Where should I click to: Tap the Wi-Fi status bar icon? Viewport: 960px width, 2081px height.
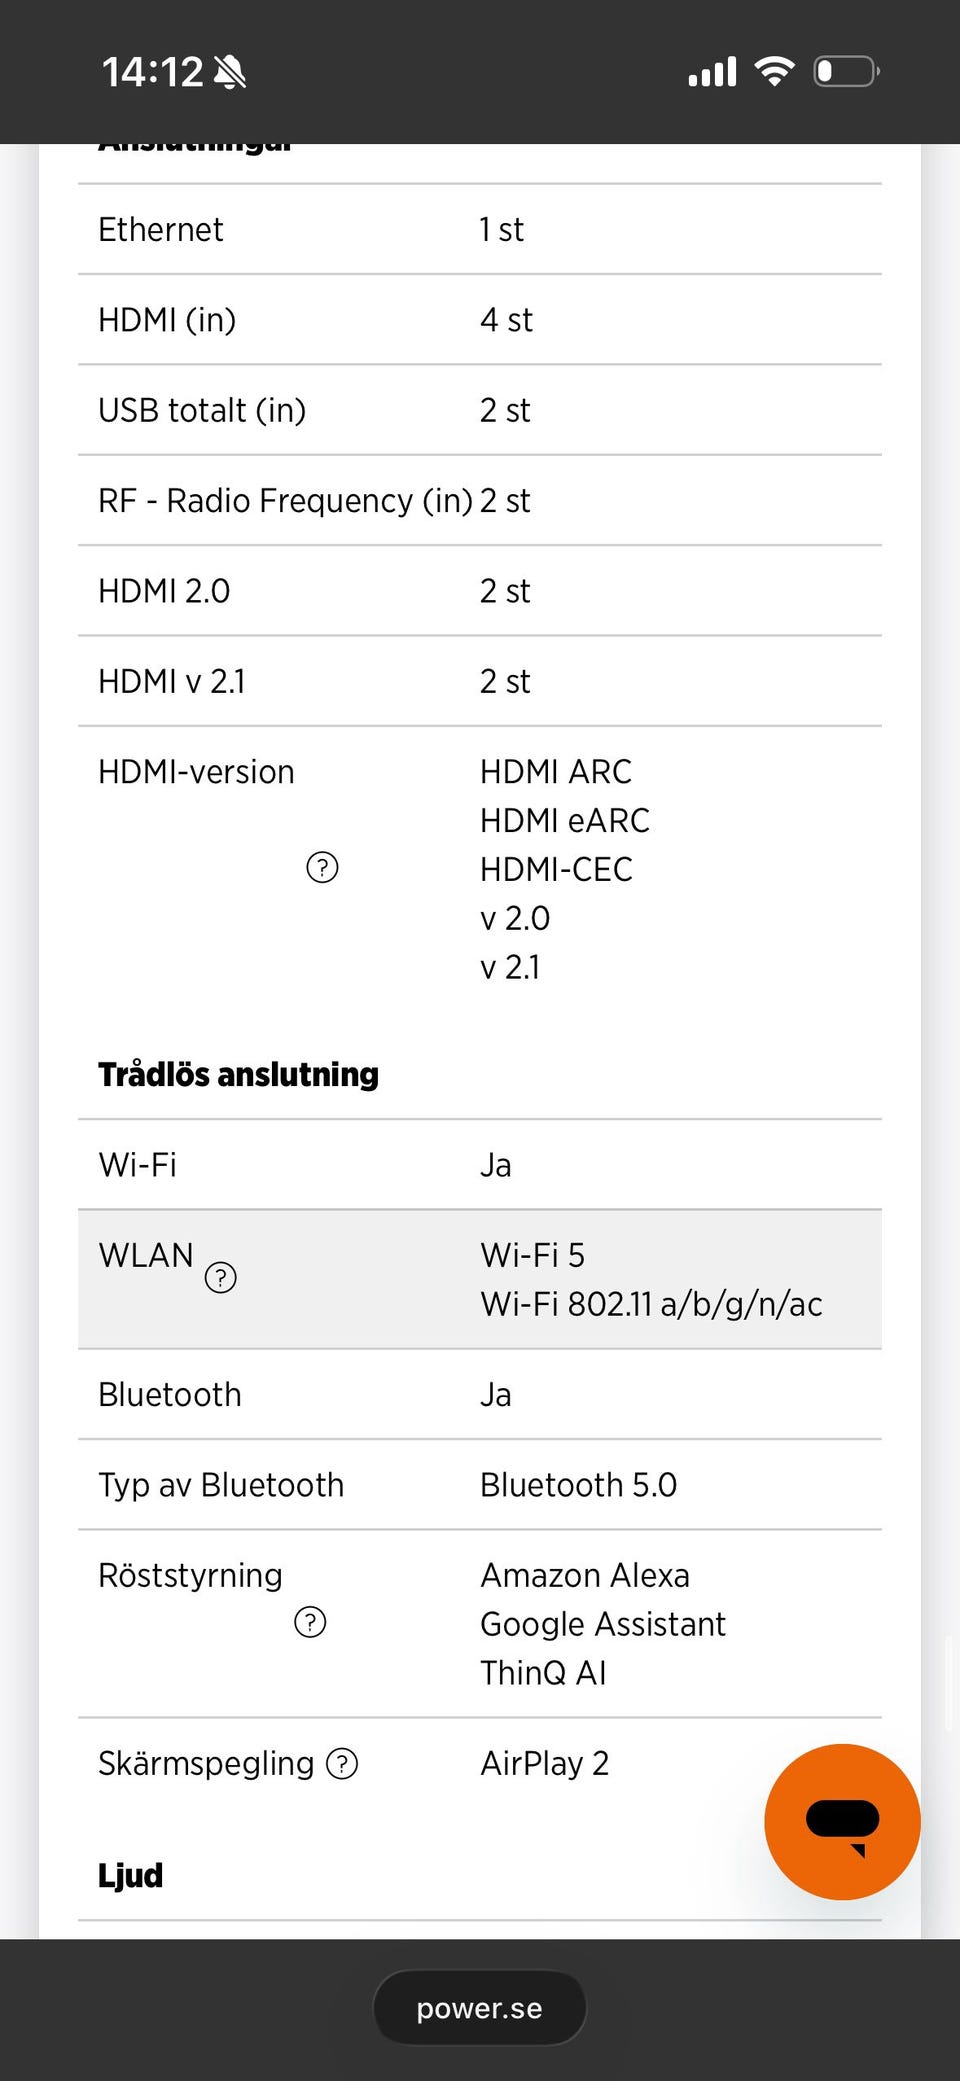coord(774,71)
